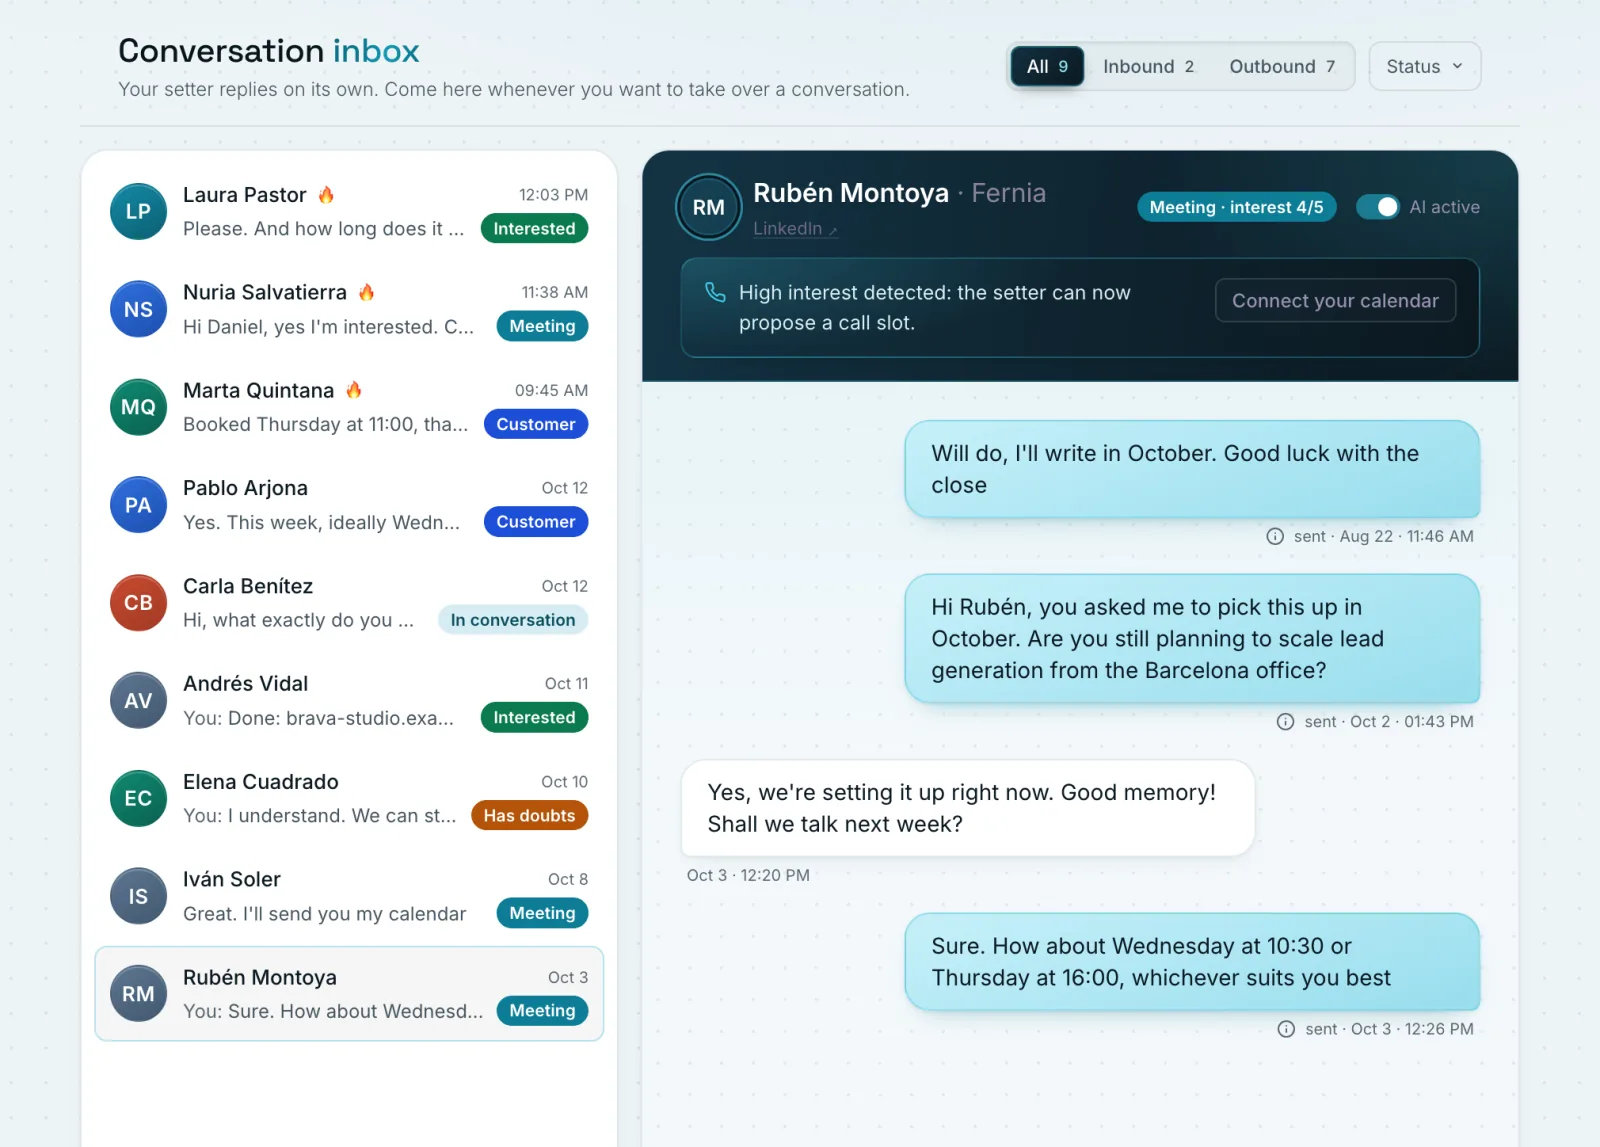Click Connect your calendar button
Screen dimensions: 1600x1147
point(1335,300)
